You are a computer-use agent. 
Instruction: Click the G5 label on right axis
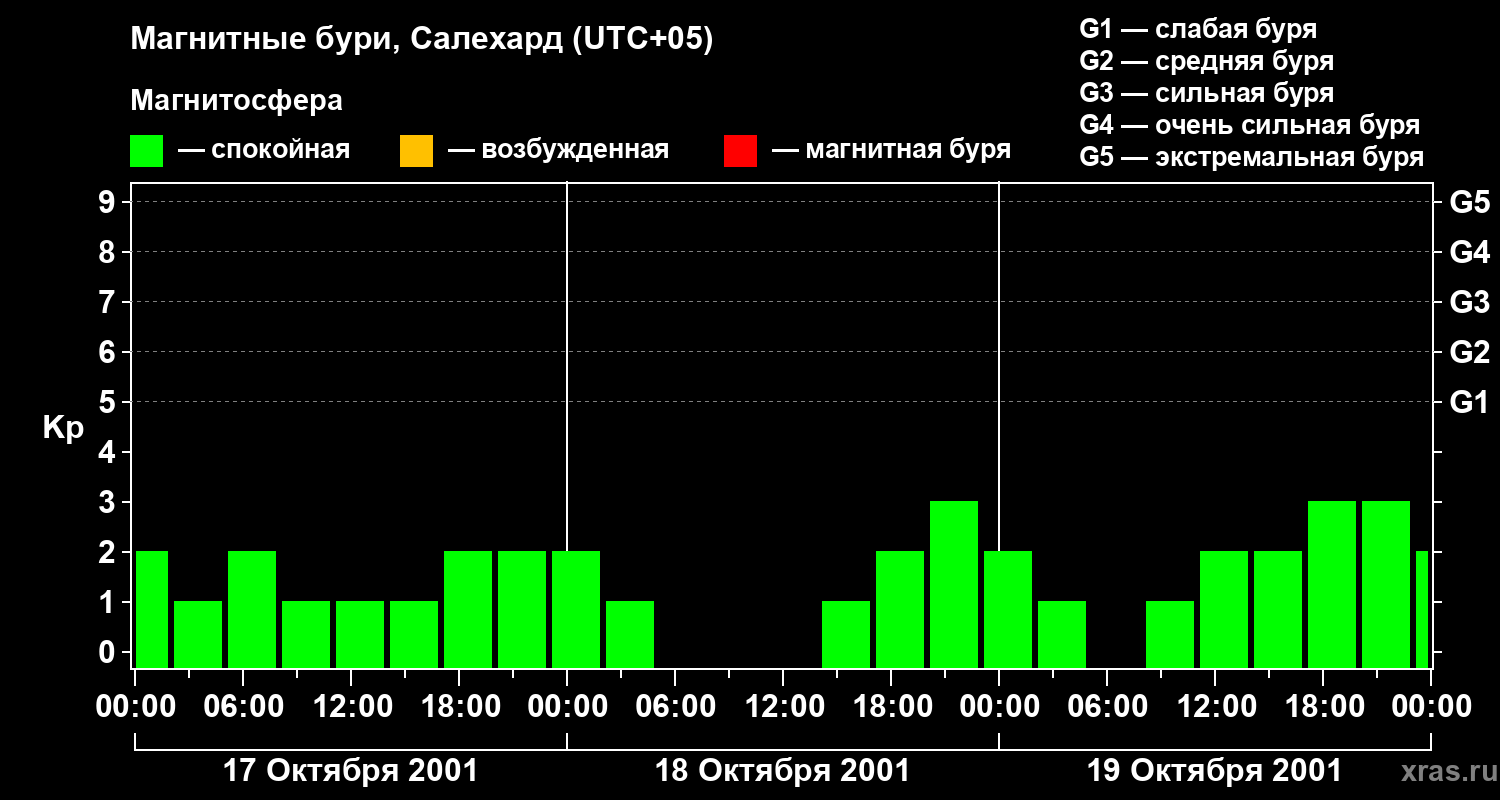tap(1469, 202)
